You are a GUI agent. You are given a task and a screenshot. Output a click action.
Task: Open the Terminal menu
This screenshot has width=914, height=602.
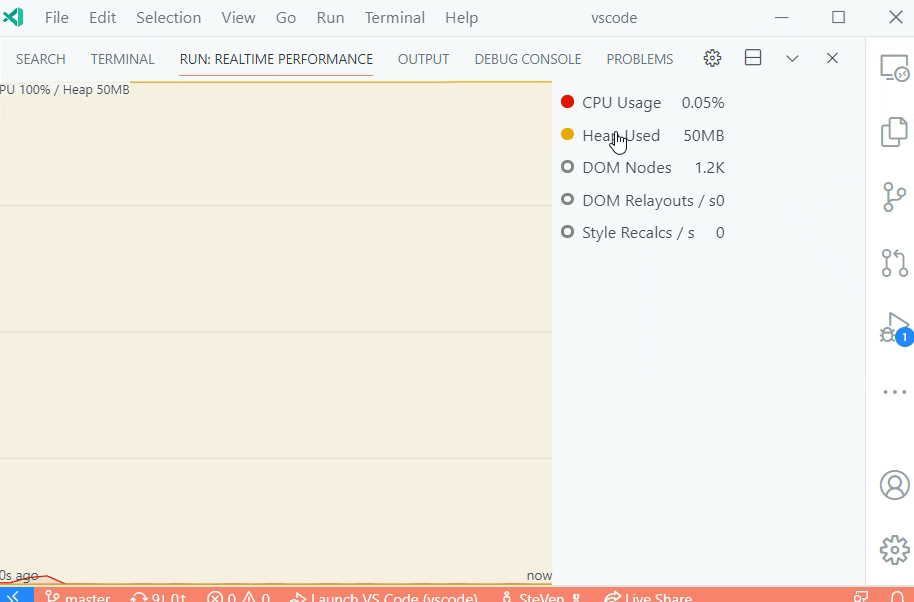point(394,17)
